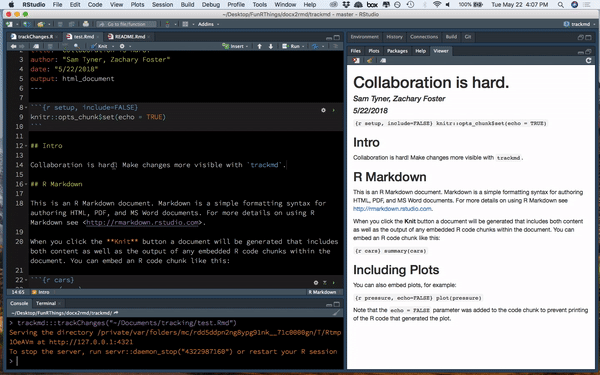Open the Packages tab

click(x=397, y=51)
